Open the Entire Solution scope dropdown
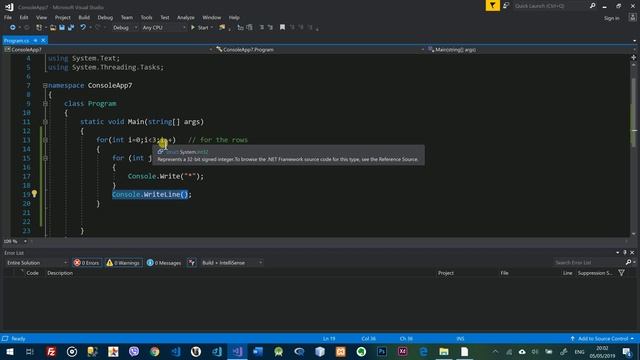Screen dimensions: 640x360 point(36,263)
